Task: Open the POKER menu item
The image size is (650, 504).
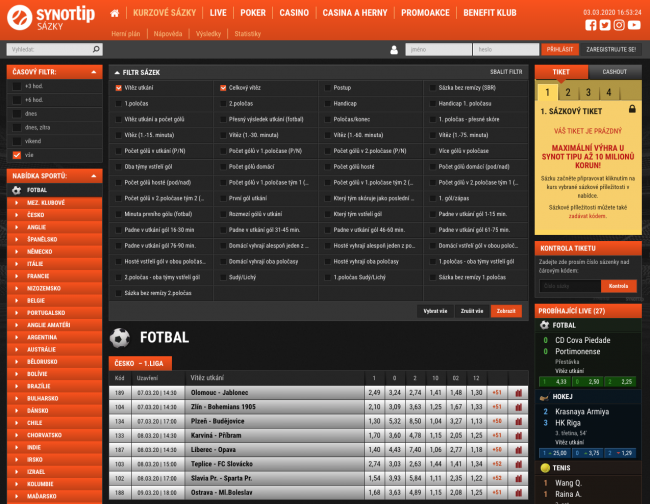Action: (x=254, y=13)
